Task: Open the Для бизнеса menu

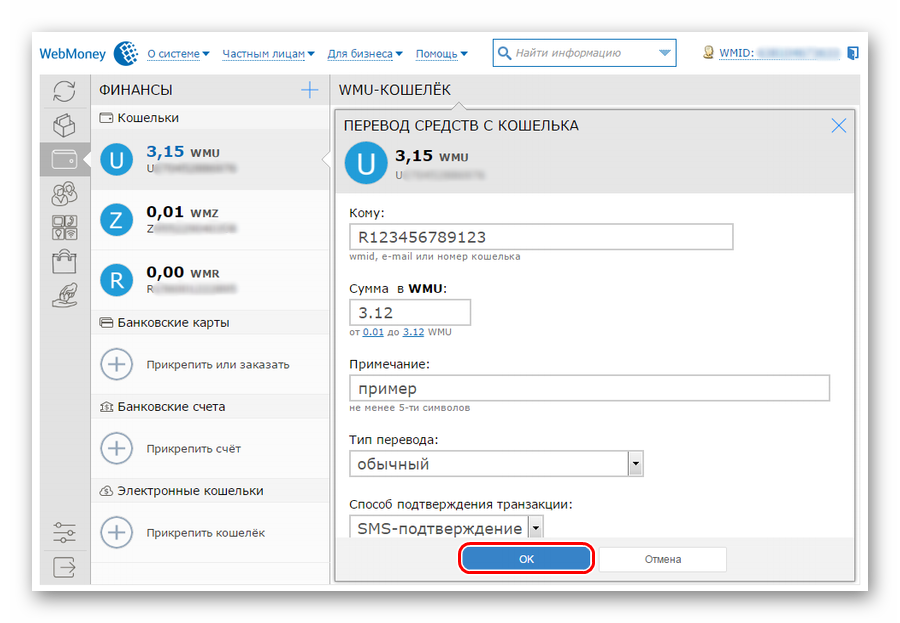Action: tap(364, 53)
